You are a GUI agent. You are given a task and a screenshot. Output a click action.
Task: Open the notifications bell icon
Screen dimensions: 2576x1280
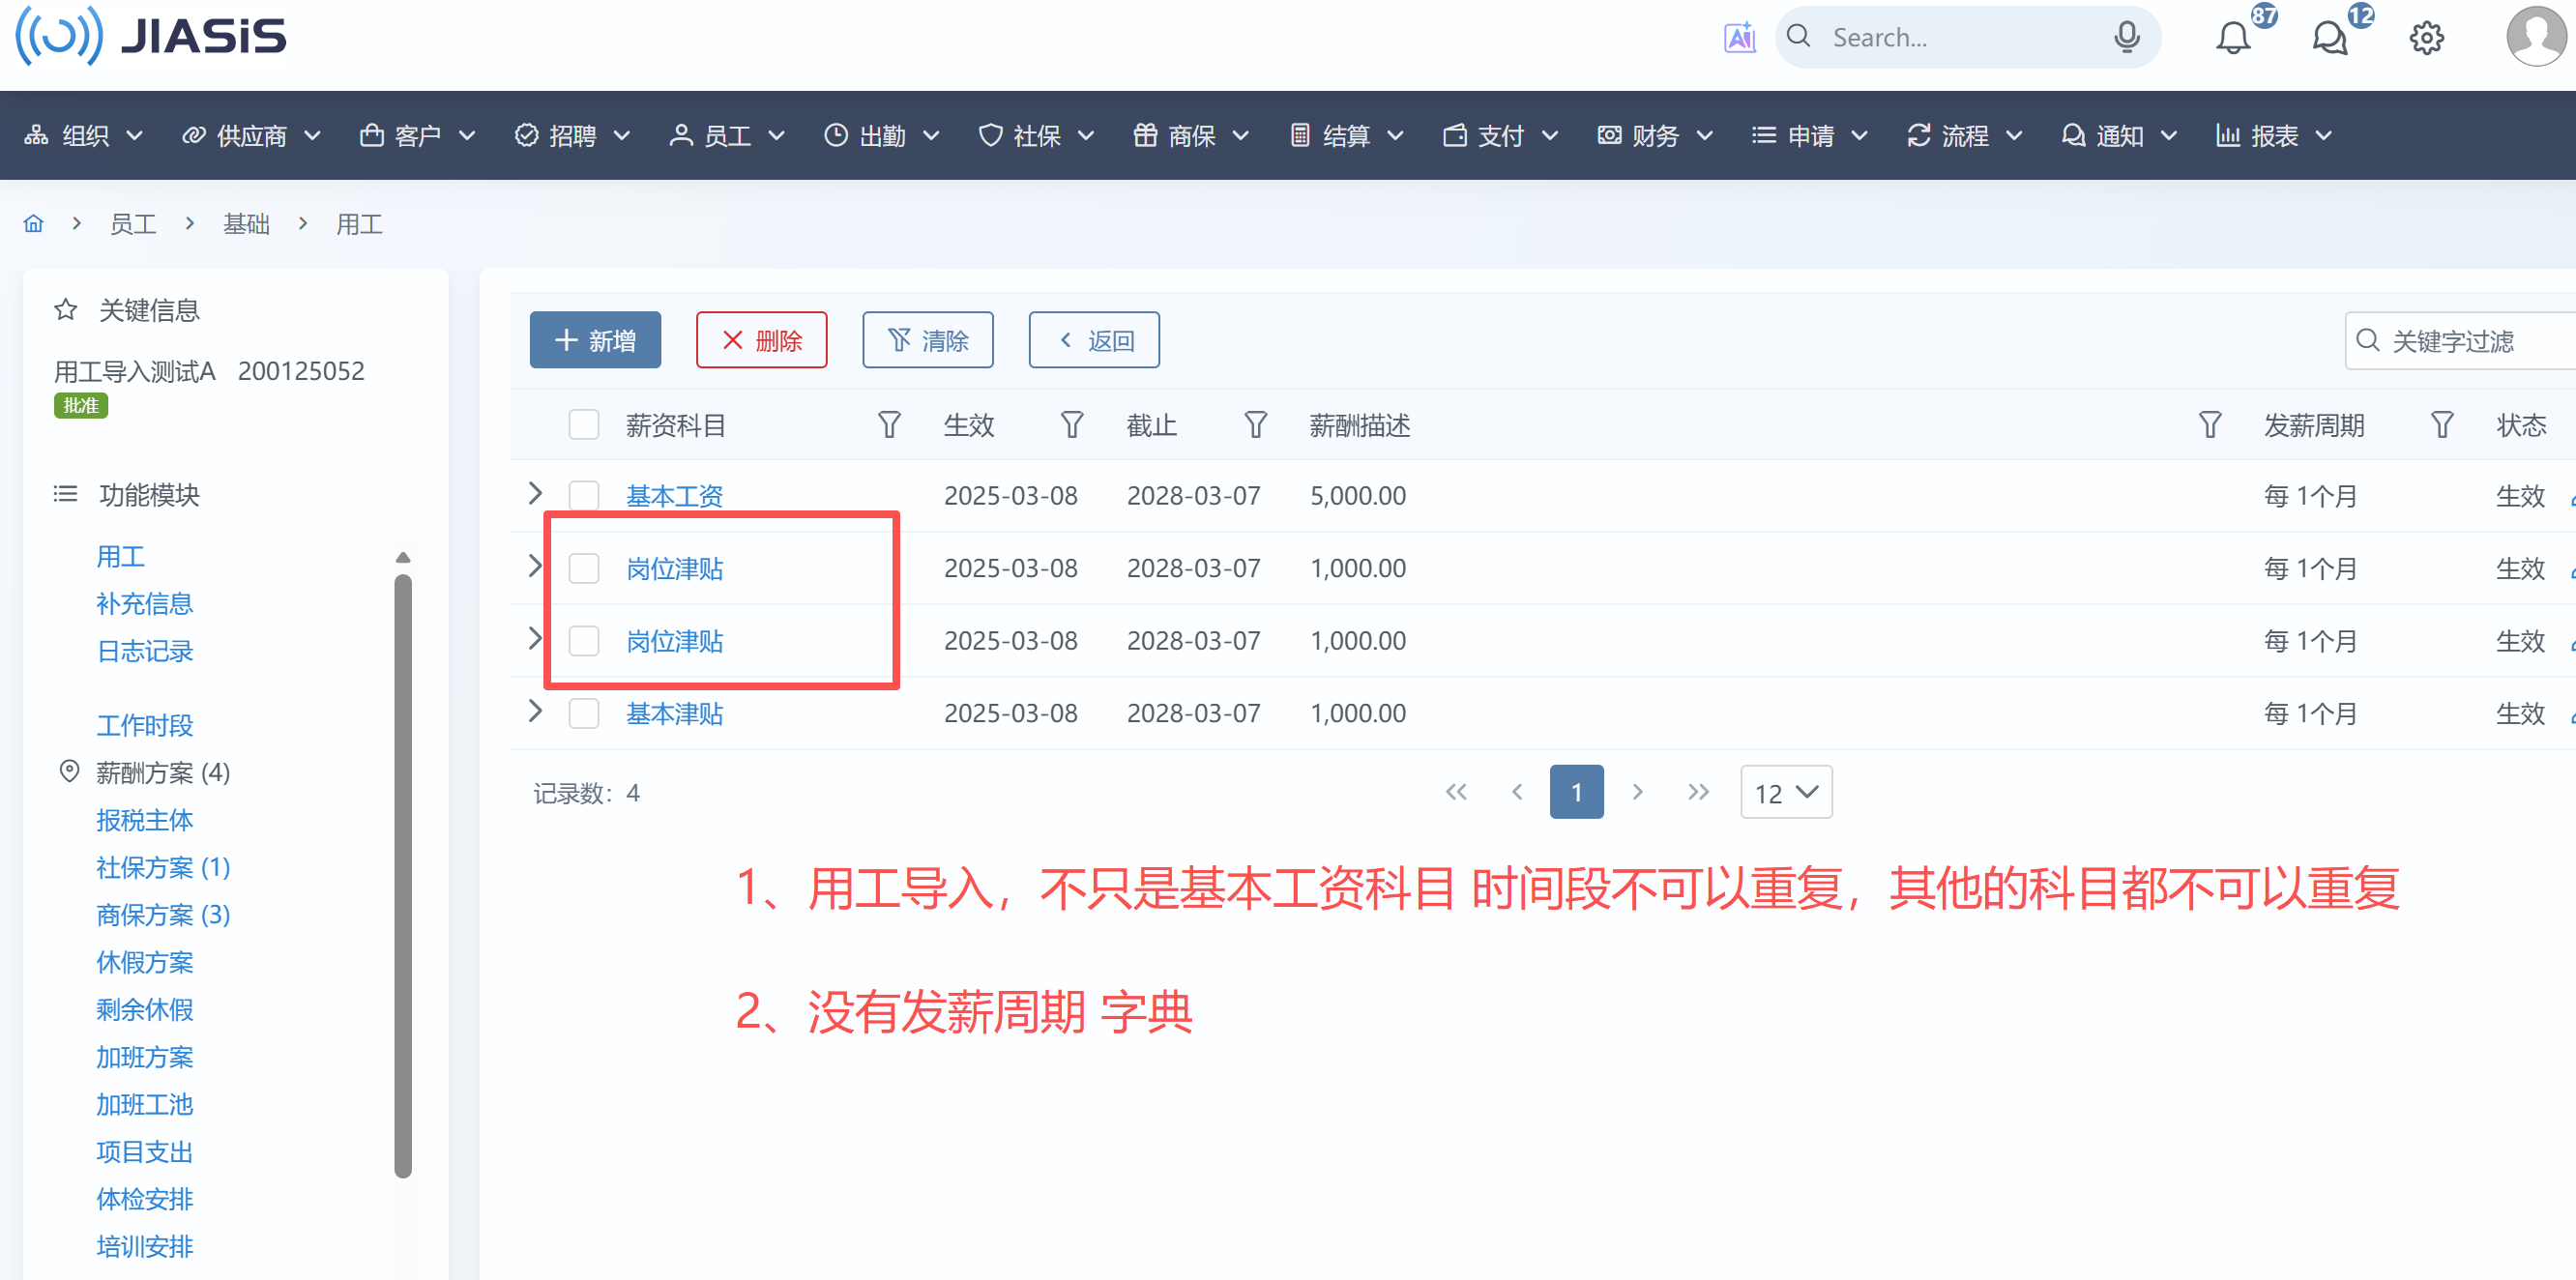[x=2232, y=38]
